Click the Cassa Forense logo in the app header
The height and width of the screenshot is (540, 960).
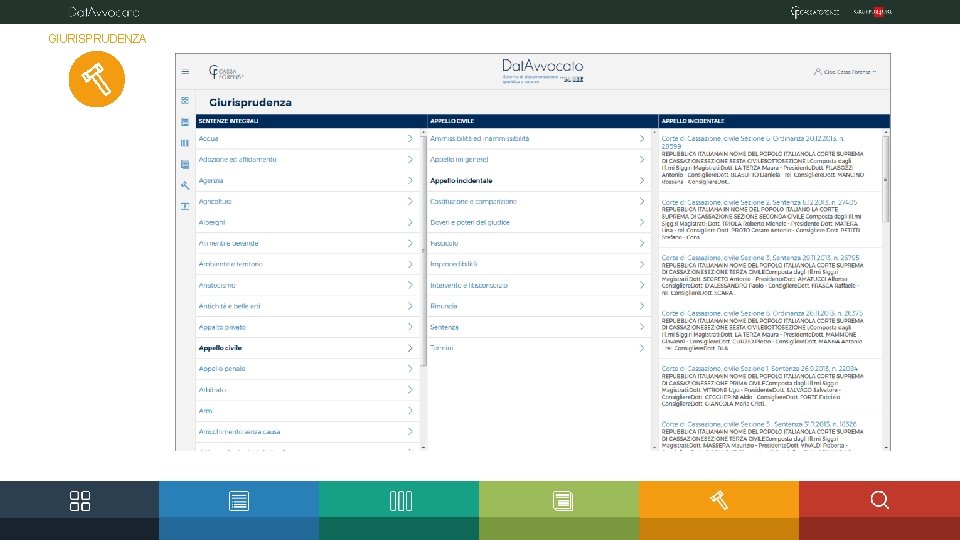point(226,72)
